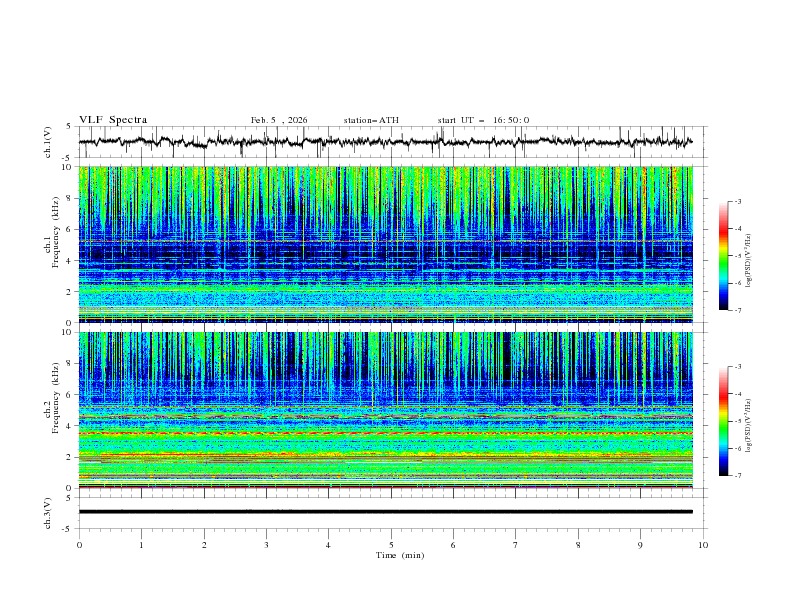Click the "Time (min)" x-axis label
Image resolution: width=792 pixels, height=612 pixels.
[x=400, y=555]
